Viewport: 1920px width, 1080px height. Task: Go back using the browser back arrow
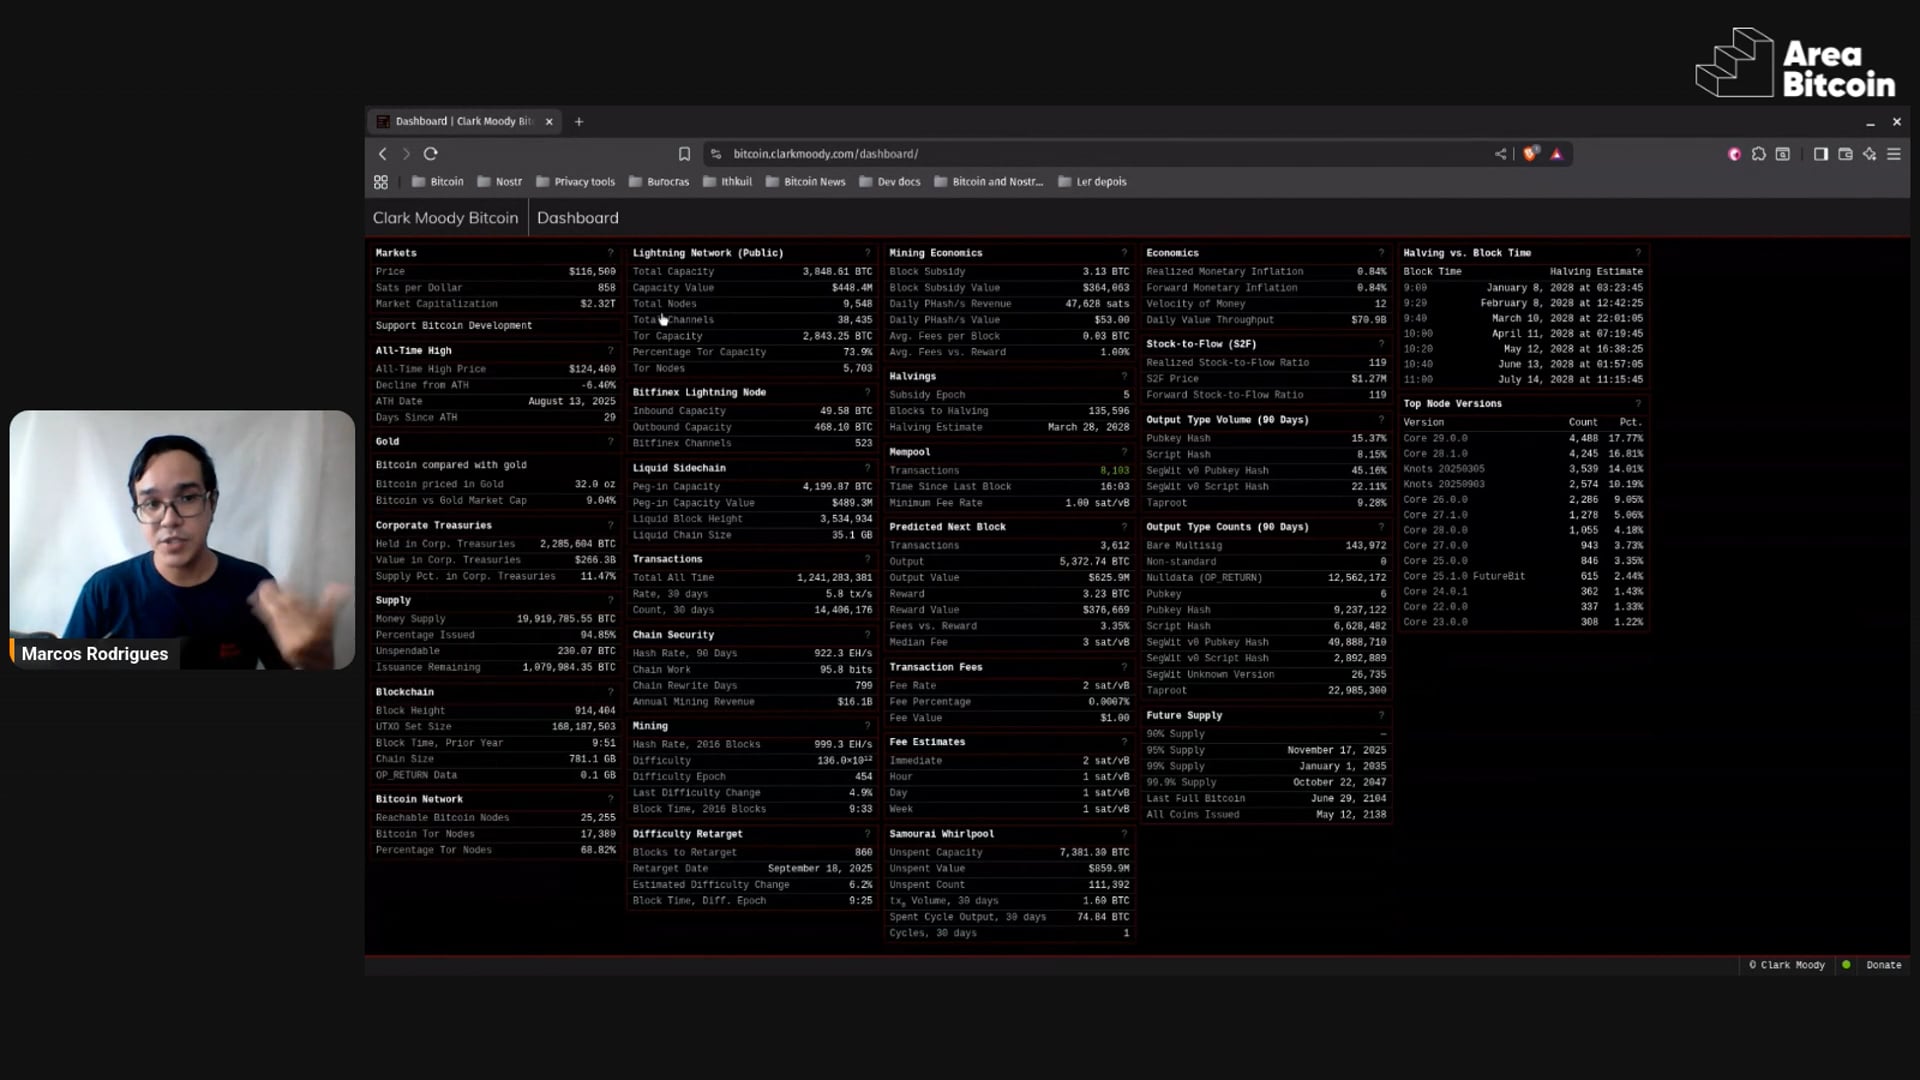(x=382, y=154)
